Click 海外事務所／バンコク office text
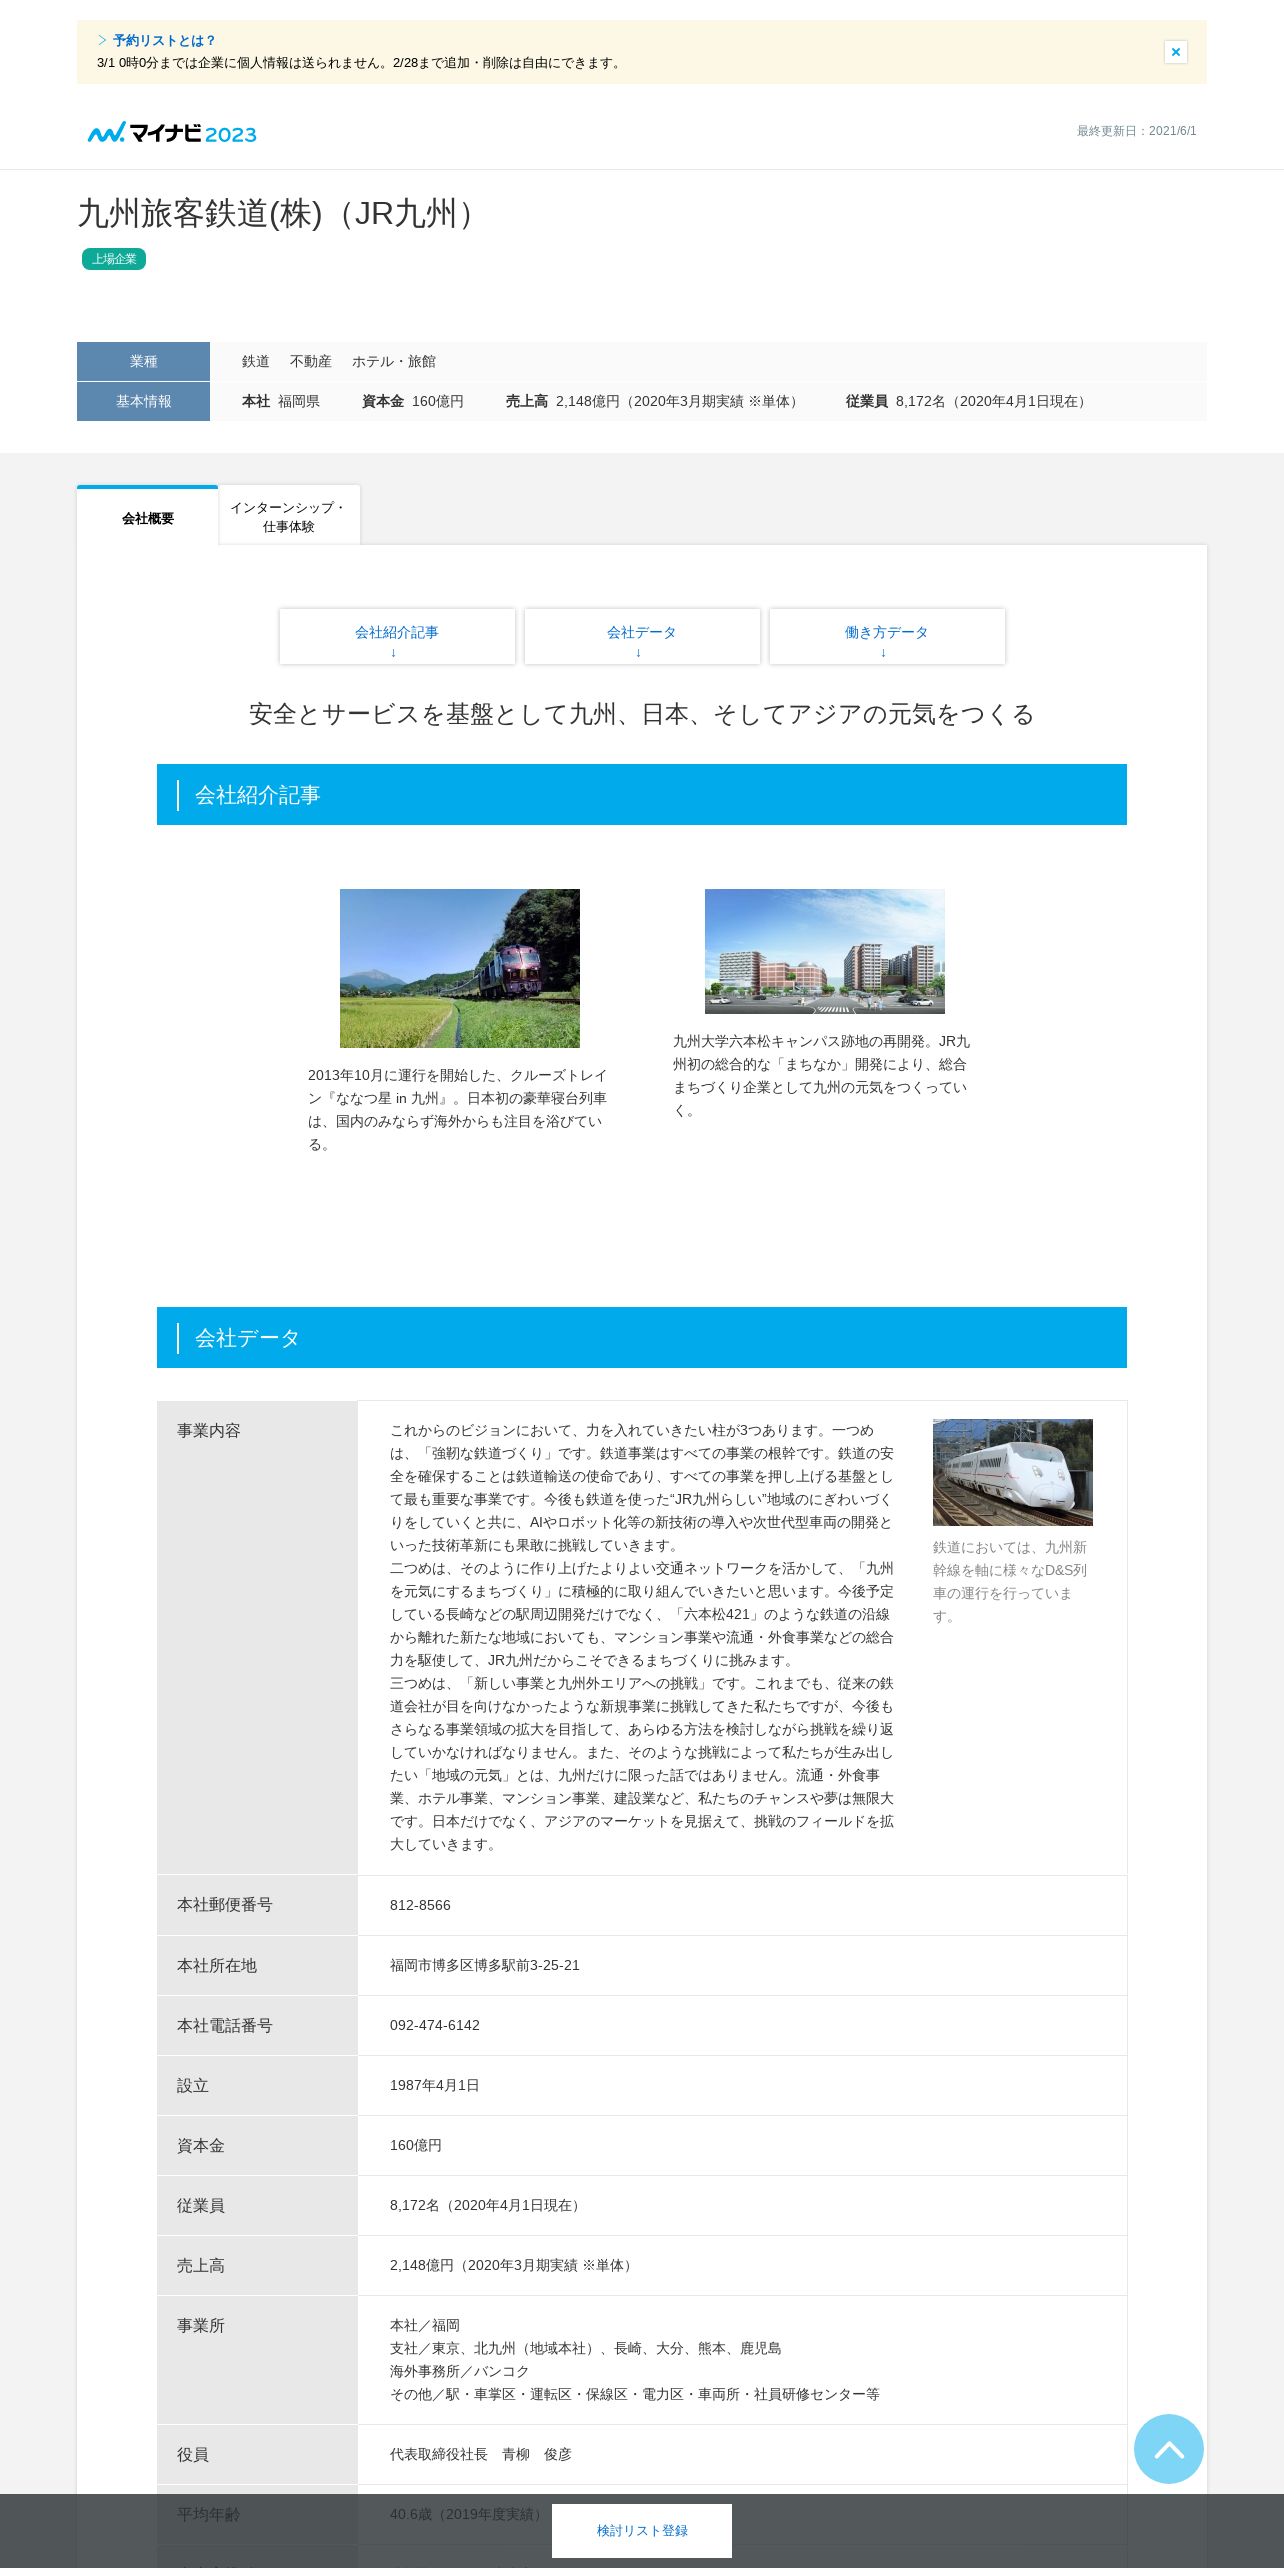This screenshot has width=1284, height=2568. pyautogui.click(x=459, y=2371)
